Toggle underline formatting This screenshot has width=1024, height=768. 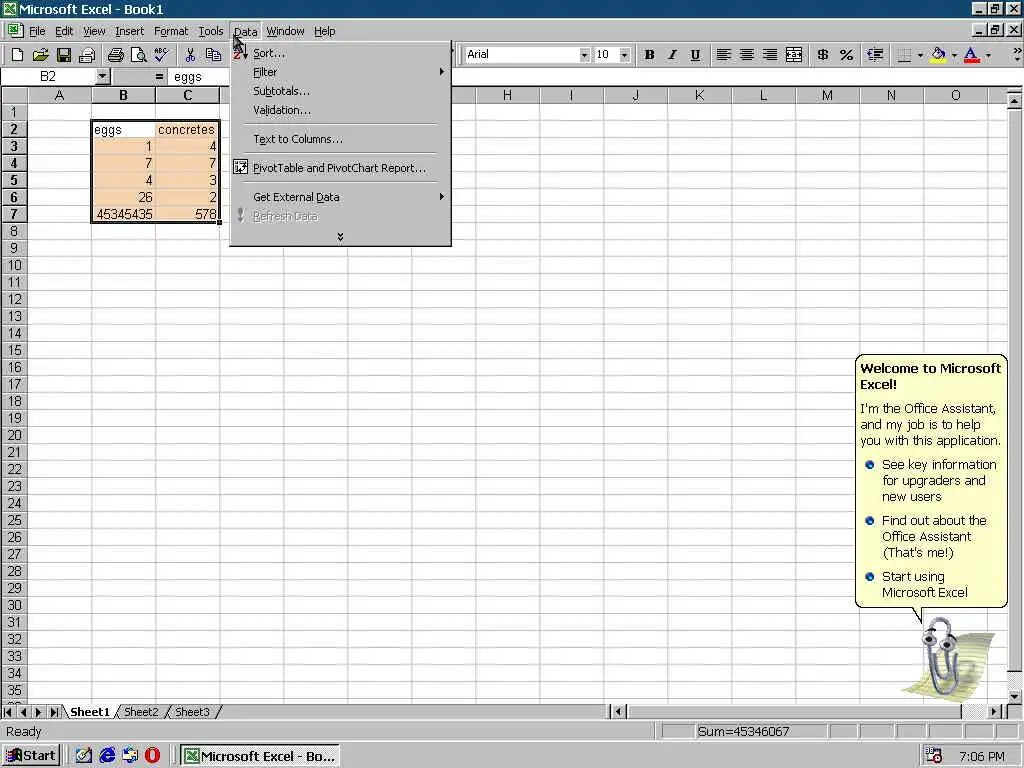coord(695,55)
